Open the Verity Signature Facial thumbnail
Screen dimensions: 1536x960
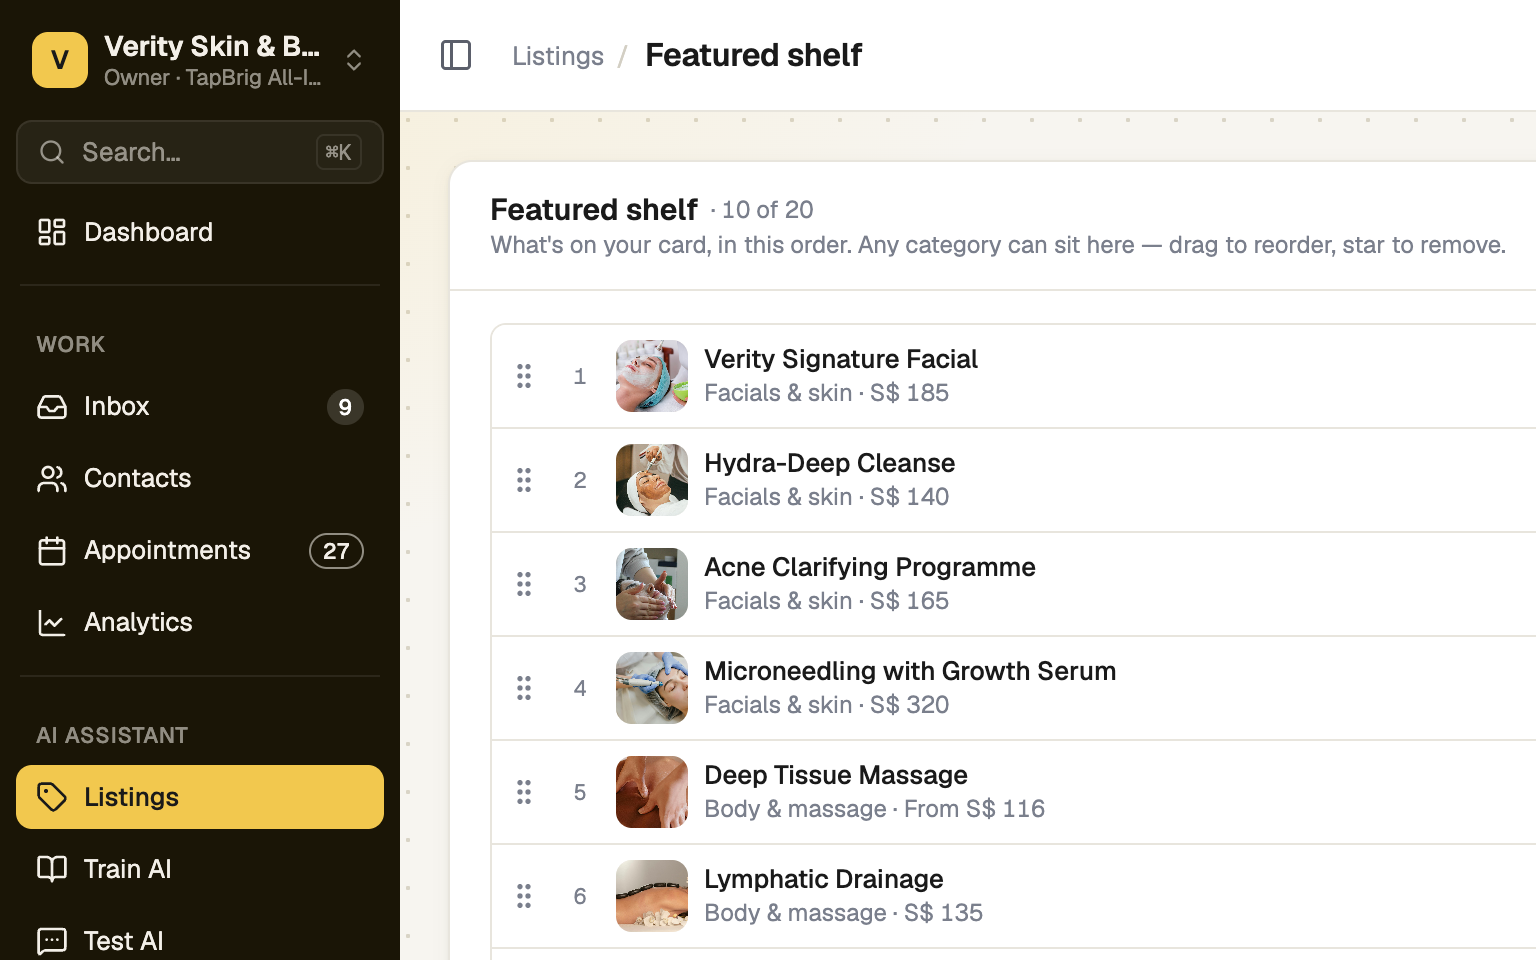pos(652,376)
